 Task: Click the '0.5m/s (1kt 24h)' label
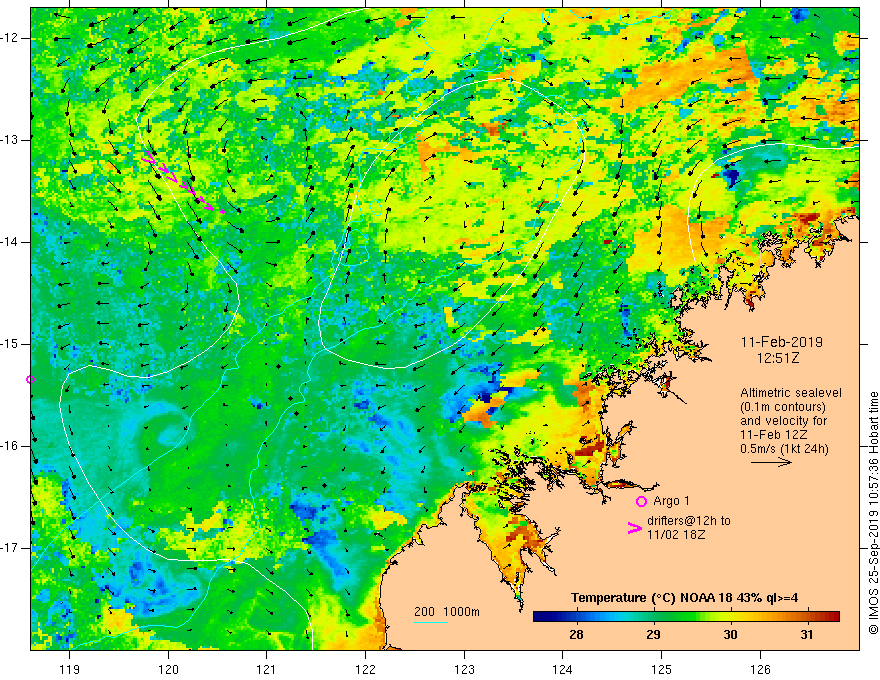(x=784, y=449)
